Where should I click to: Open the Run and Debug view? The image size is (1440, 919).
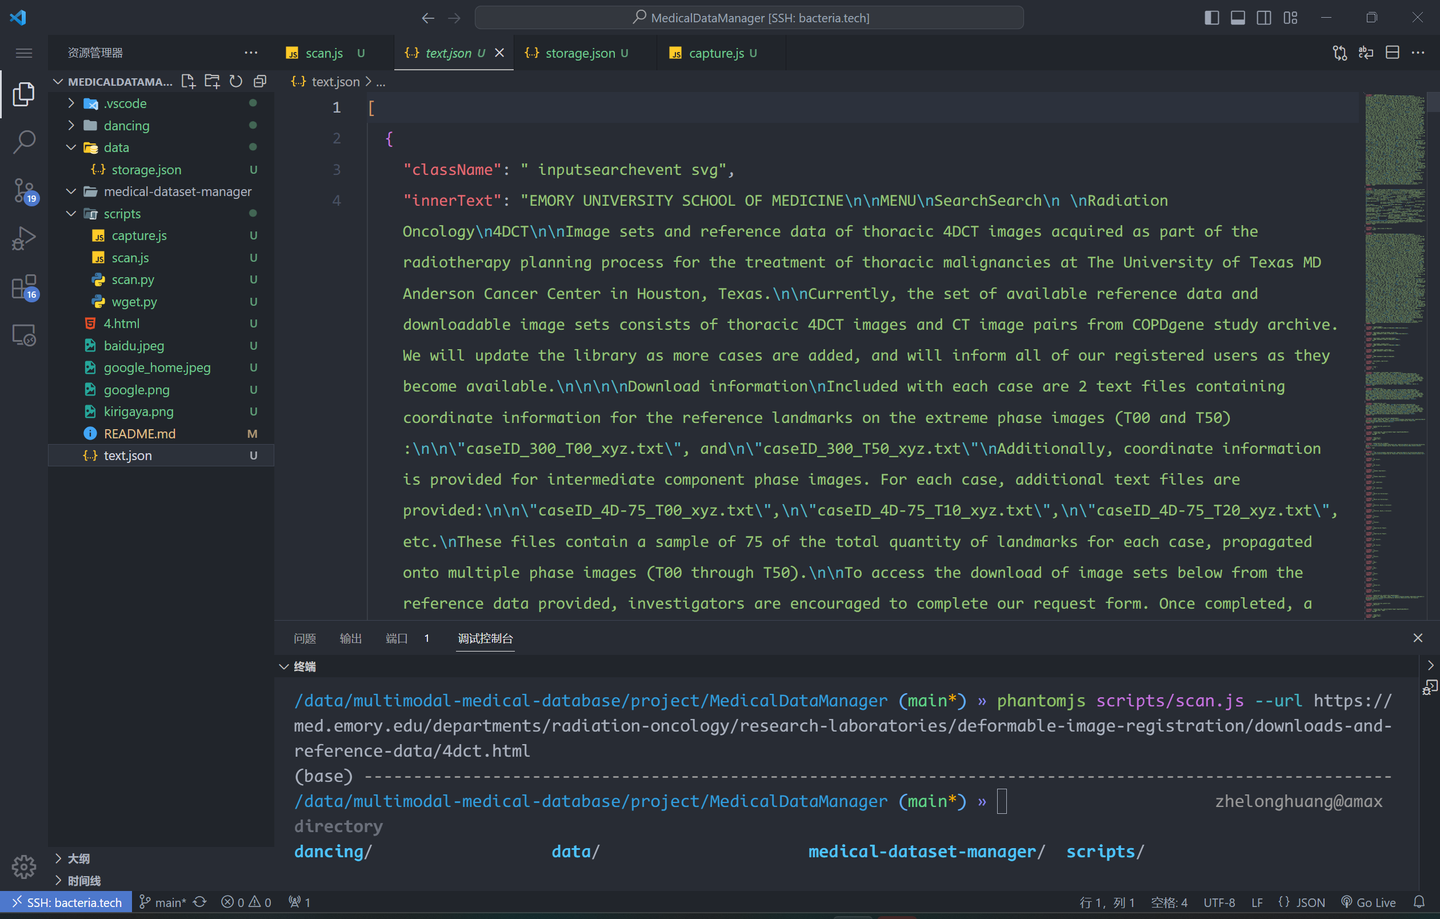pos(24,239)
